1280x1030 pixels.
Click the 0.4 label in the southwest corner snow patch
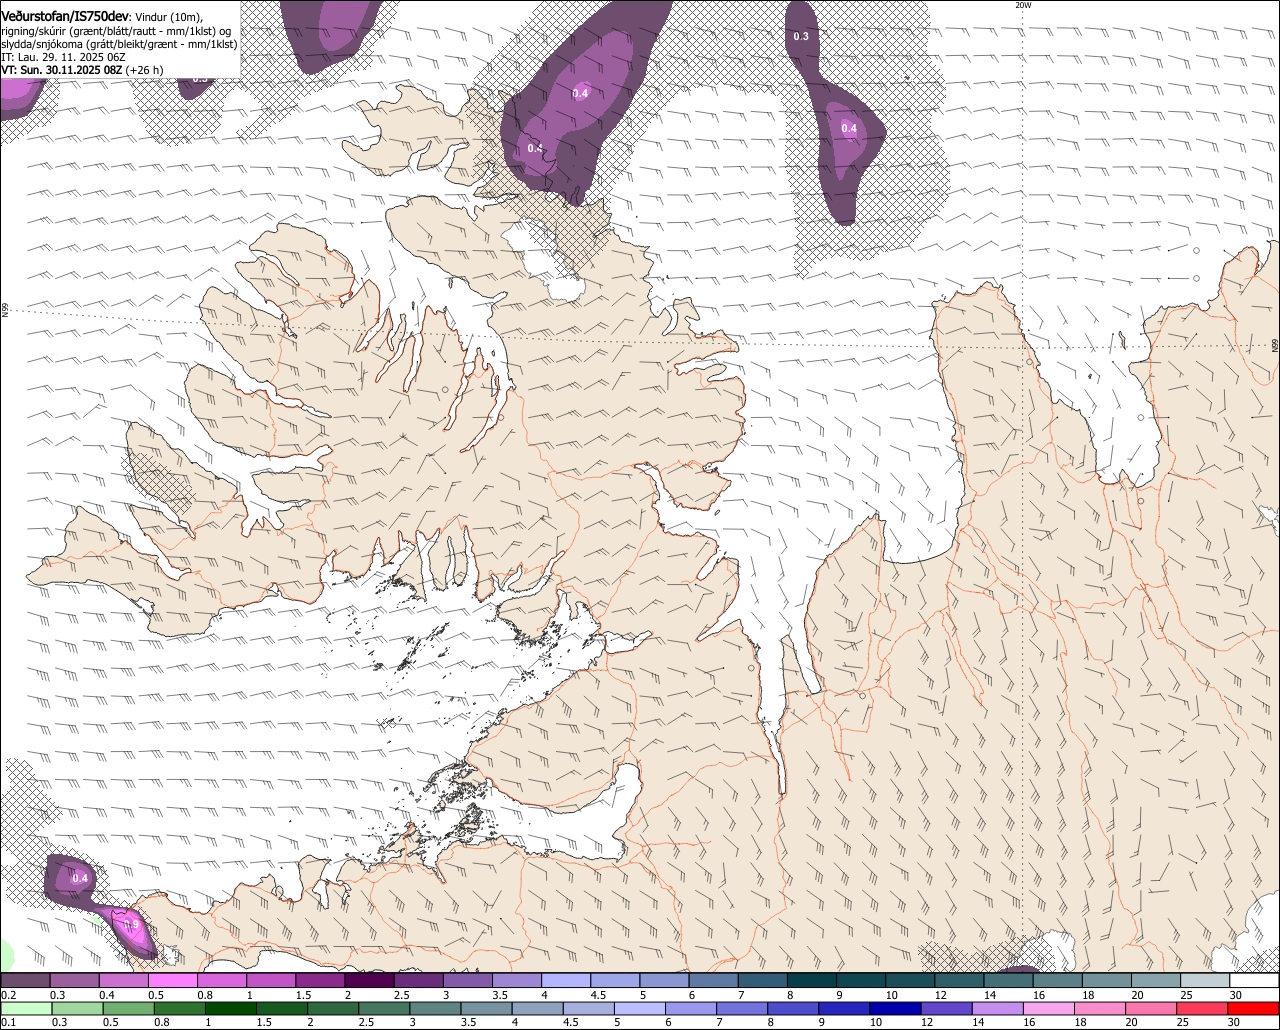click(x=80, y=878)
